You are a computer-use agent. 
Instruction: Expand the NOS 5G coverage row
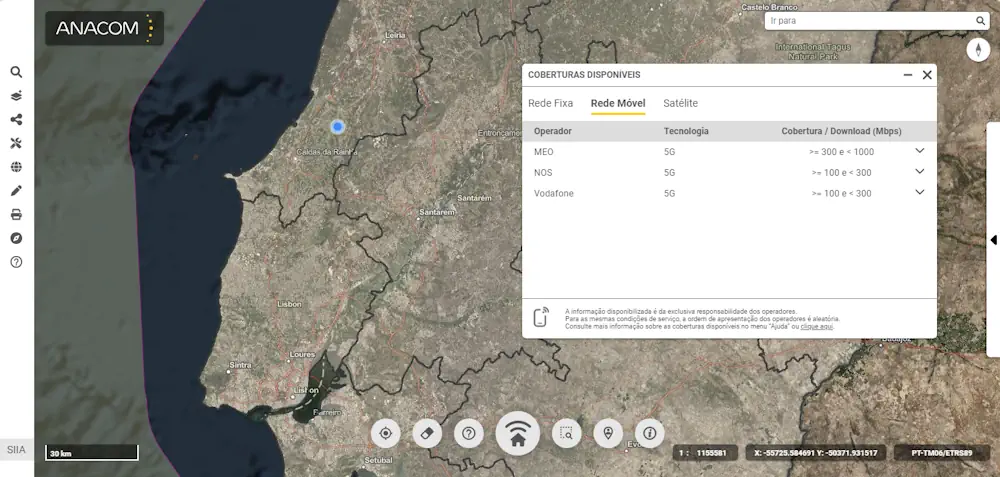tap(920, 172)
